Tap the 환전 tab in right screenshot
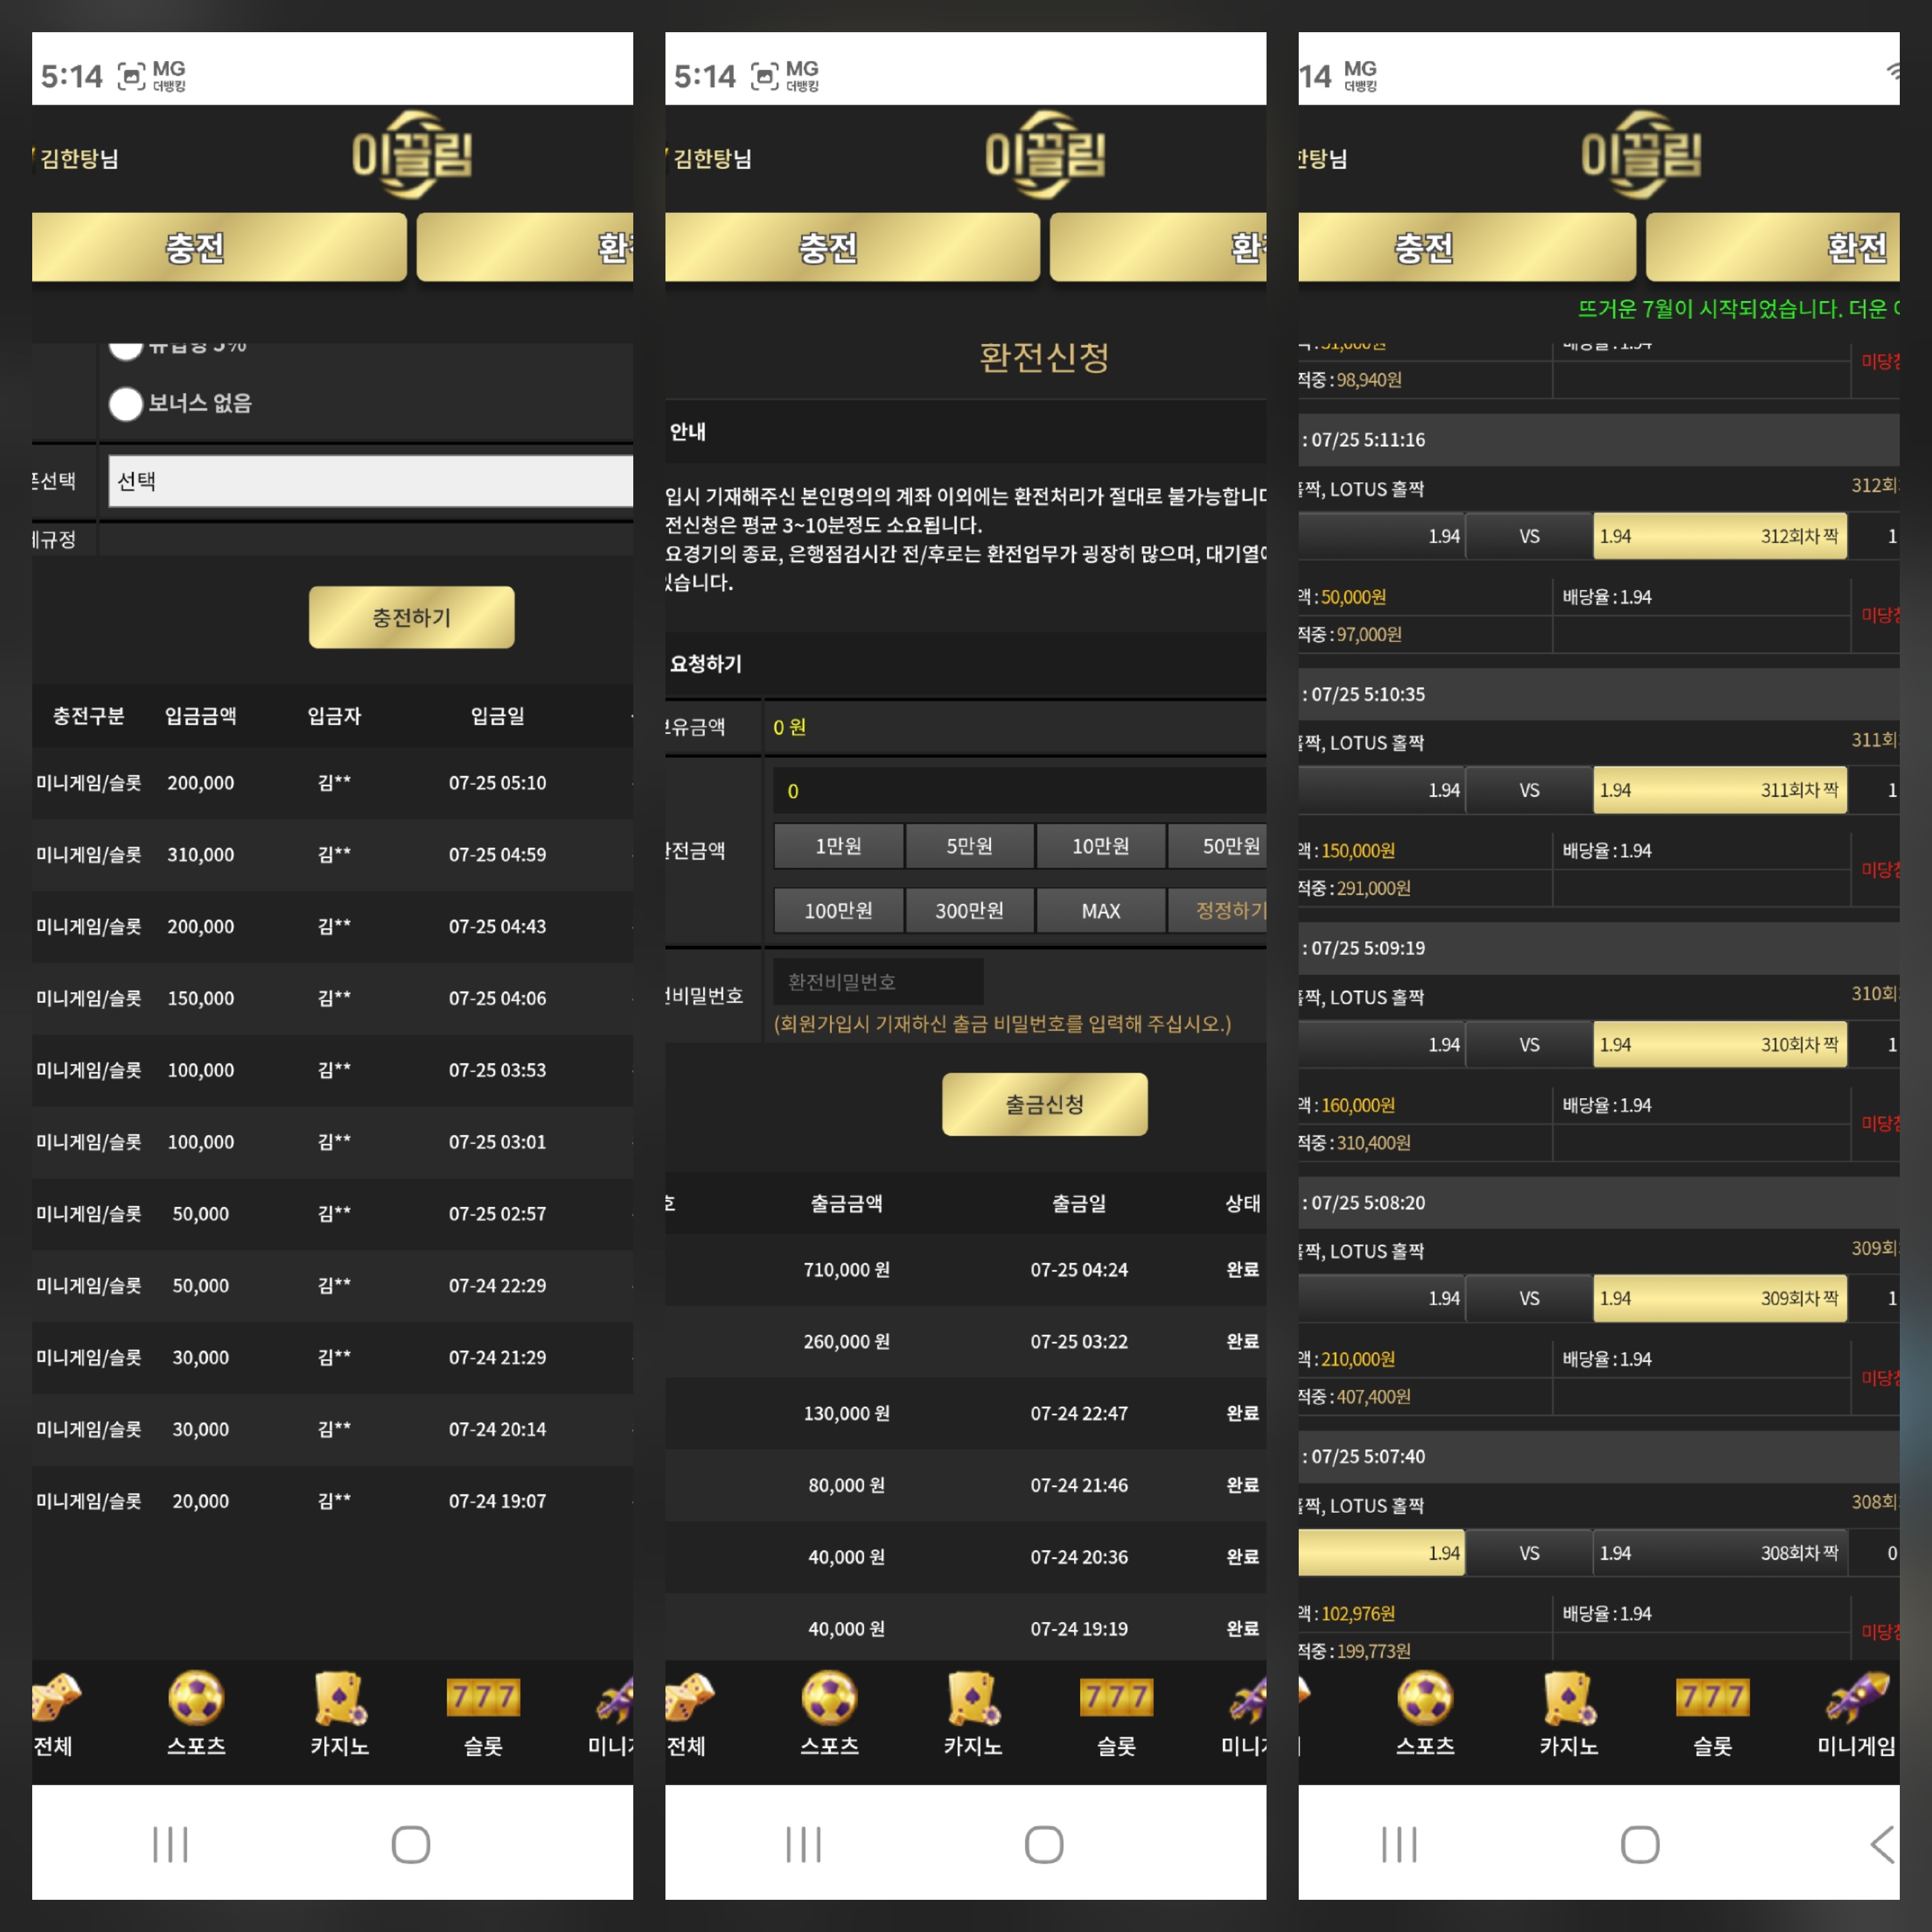Screen dimensions: 1932x1932 tap(1773, 247)
